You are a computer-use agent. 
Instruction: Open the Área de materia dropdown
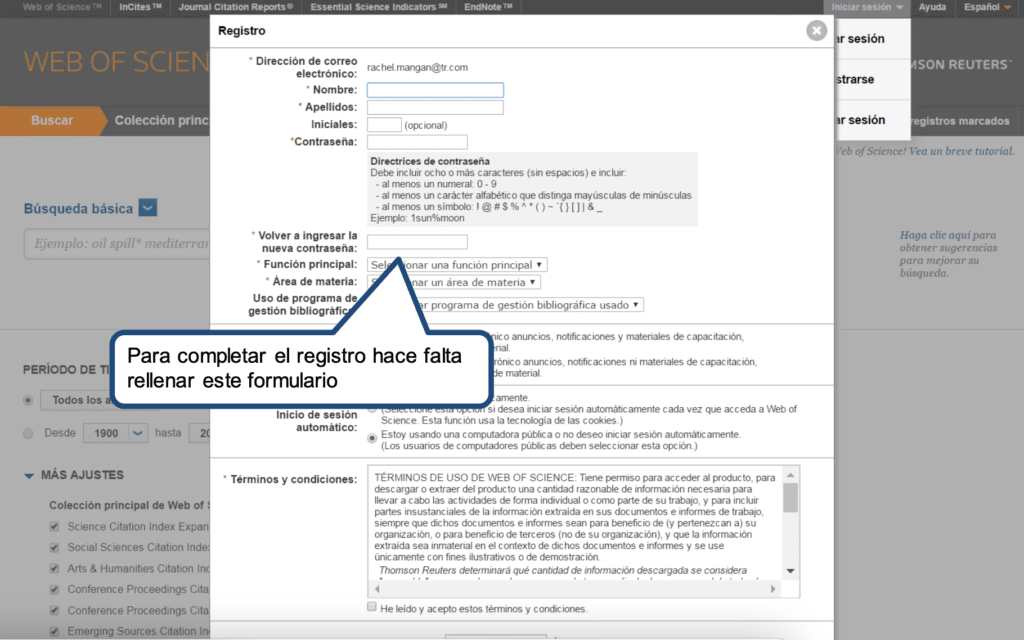click(x=454, y=282)
